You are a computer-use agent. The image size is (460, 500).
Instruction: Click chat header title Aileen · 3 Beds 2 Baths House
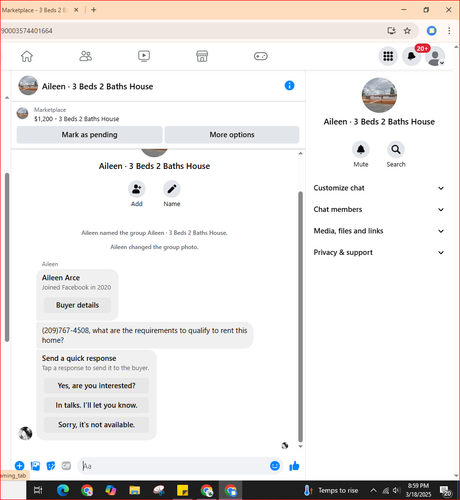pyautogui.click(x=97, y=87)
